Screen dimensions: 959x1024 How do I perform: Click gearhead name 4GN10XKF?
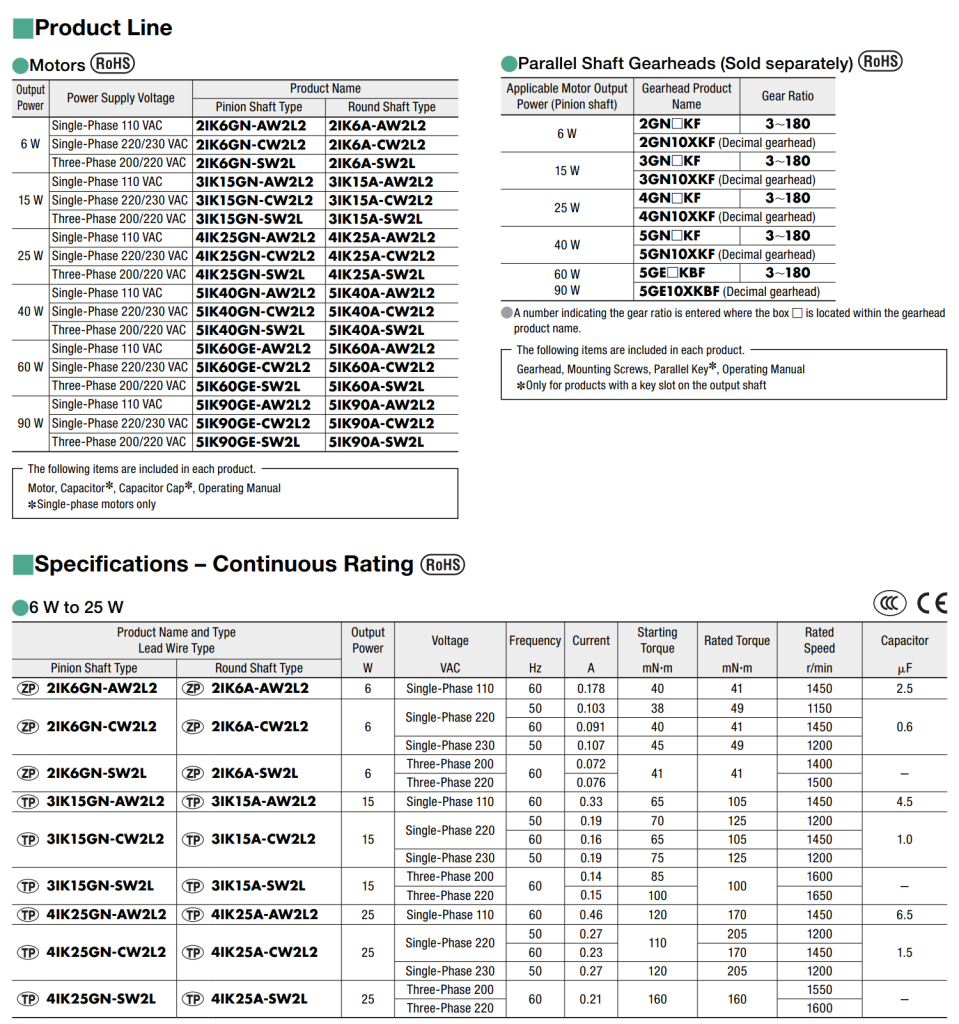coord(677,217)
